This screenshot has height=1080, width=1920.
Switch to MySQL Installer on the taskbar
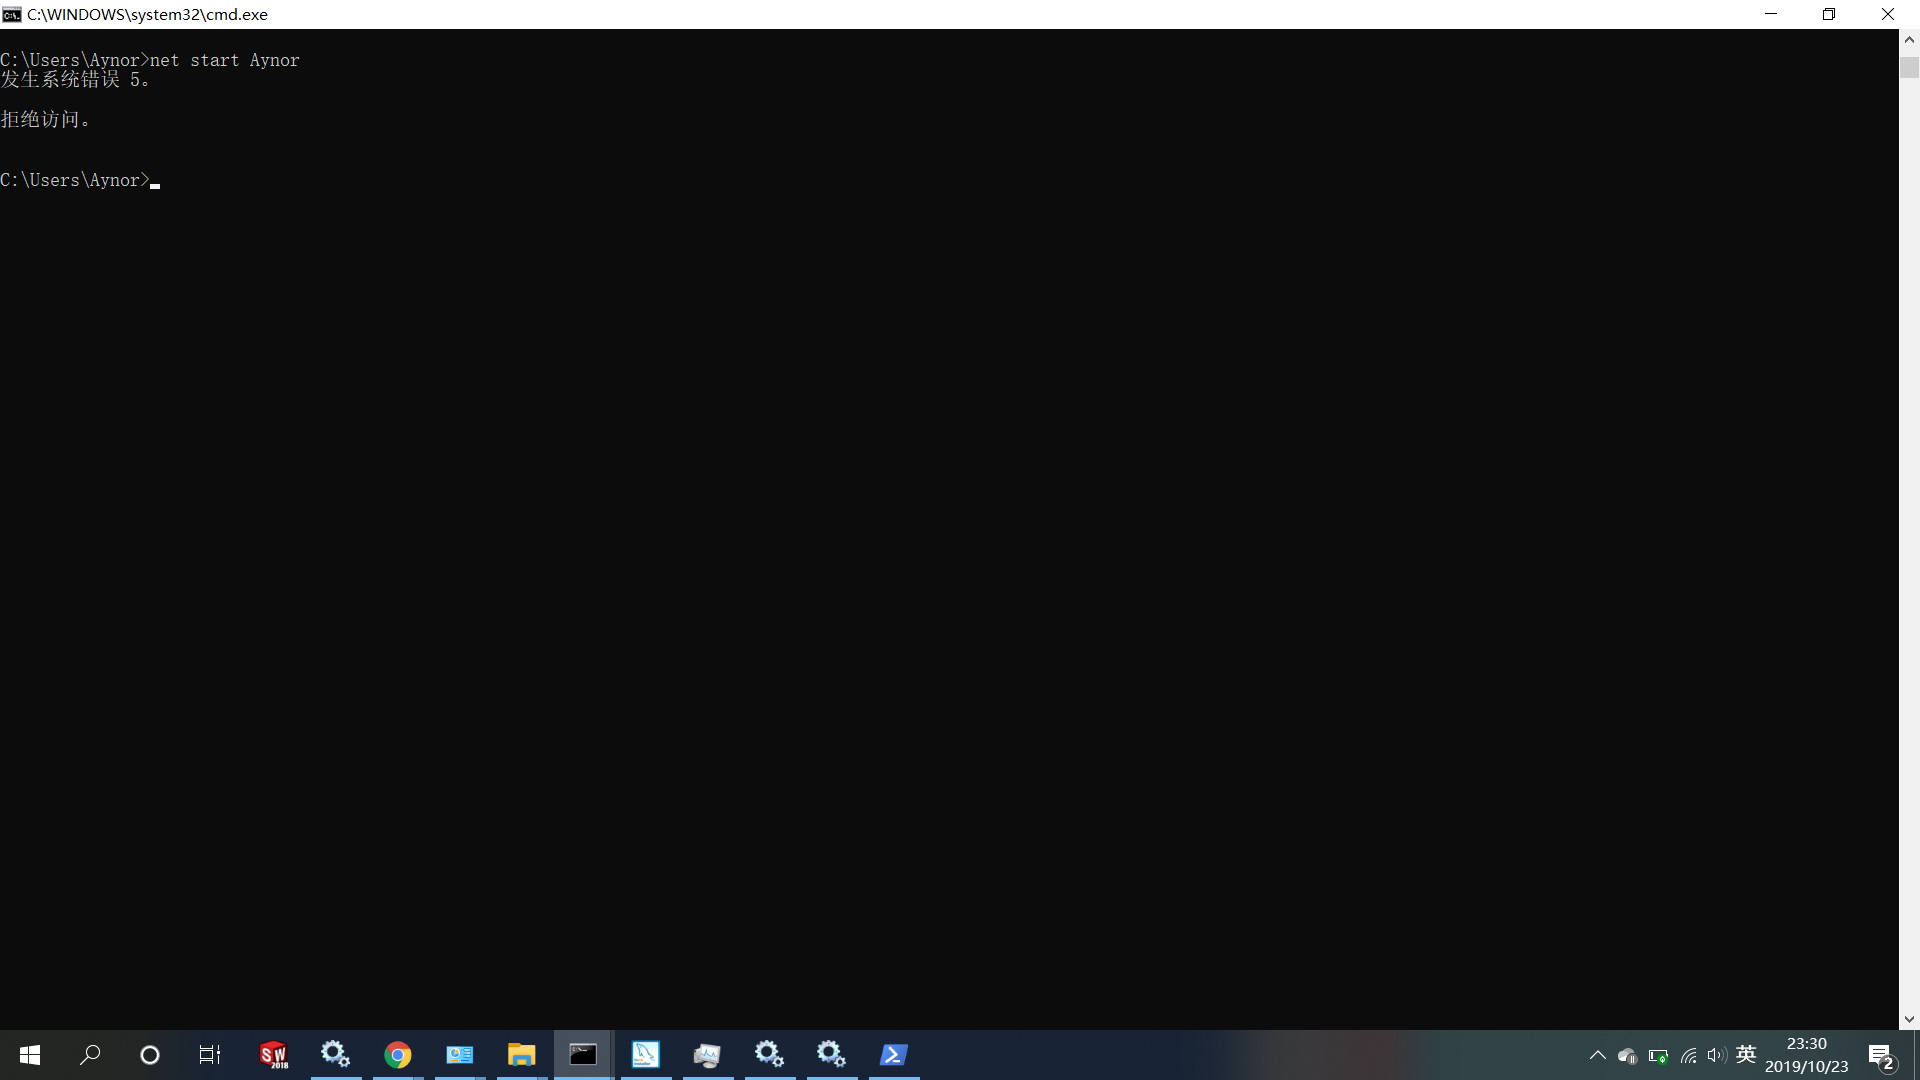coord(646,1055)
